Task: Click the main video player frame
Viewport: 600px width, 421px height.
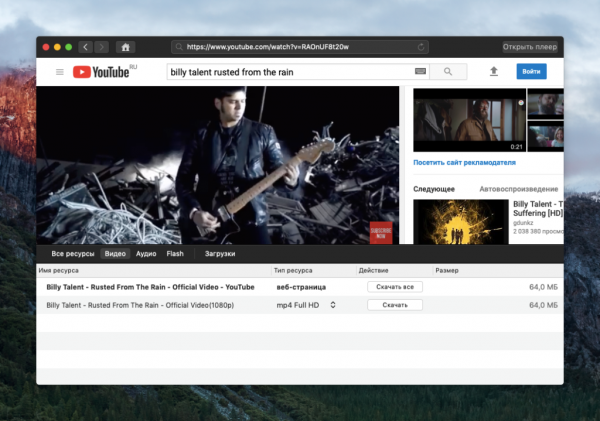Action: [218, 165]
